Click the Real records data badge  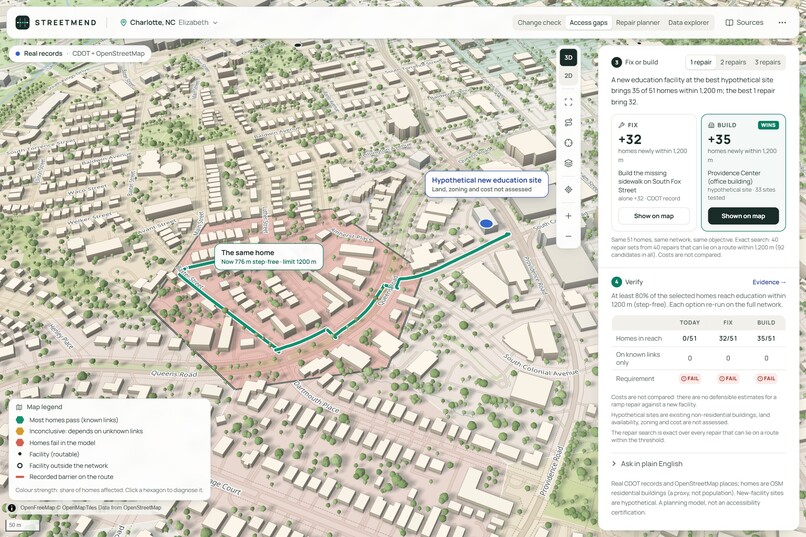click(80, 53)
